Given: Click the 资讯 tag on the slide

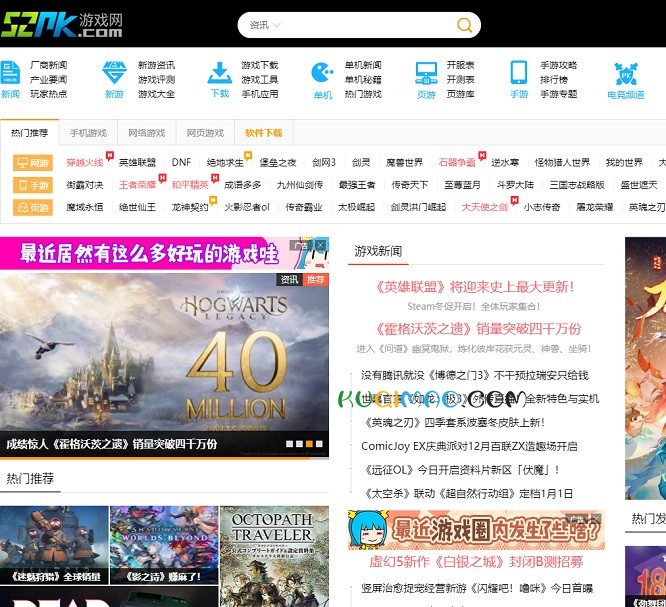Looking at the screenshot, I should [x=289, y=280].
